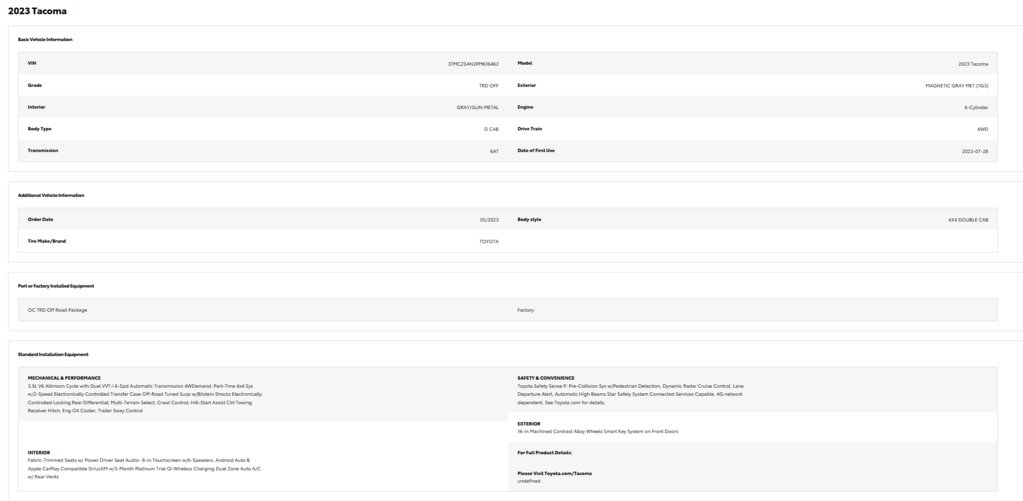Image resolution: width=1023 pixels, height=501 pixels.
Task: Click the '2023 Tacoma' page title
Action: [x=37, y=11]
